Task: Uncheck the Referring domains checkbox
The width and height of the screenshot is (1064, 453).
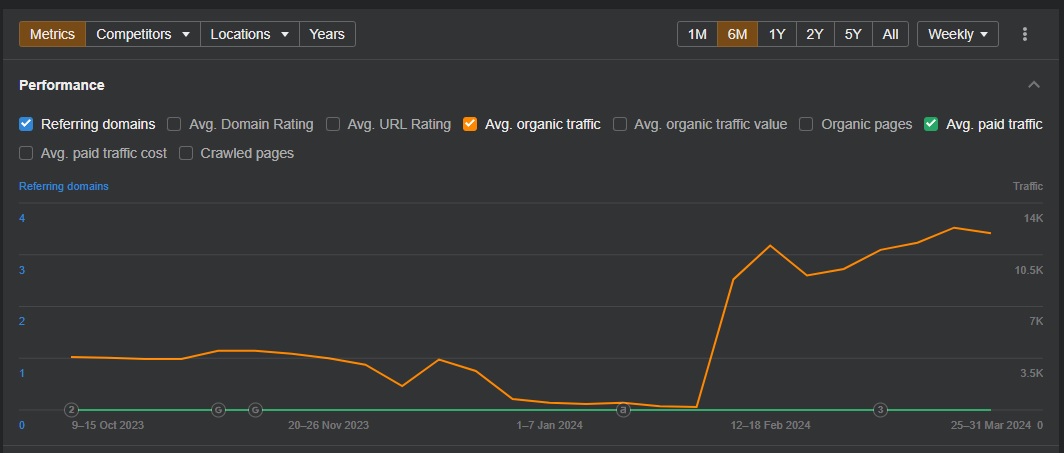Action: (x=26, y=124)
